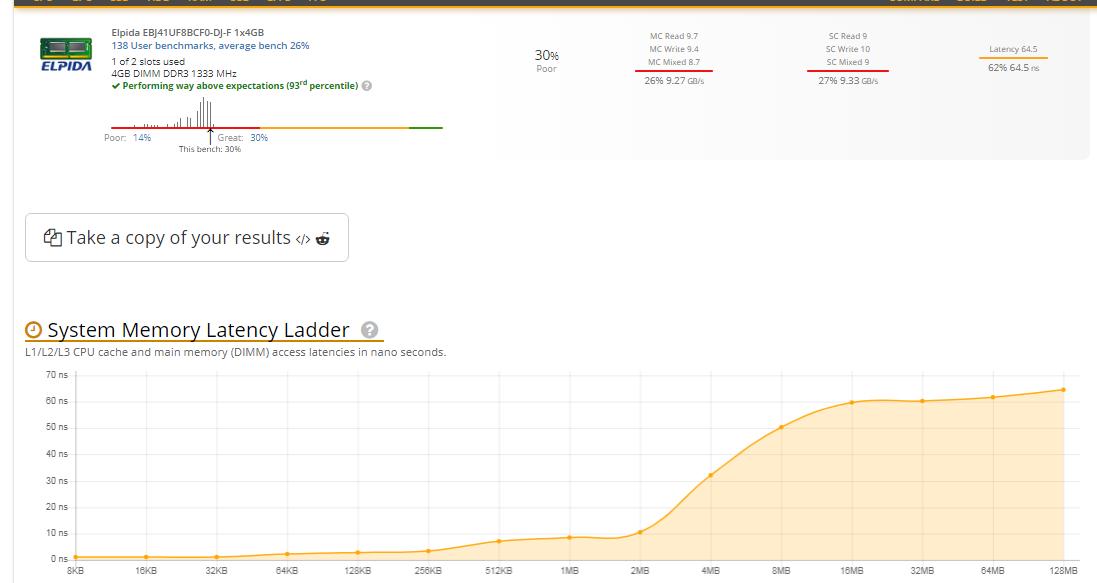Click the 128MB data point on latency chart
Viewport: 1097px width, 583px height.
pyautogui.click(x=1063, y=390)
